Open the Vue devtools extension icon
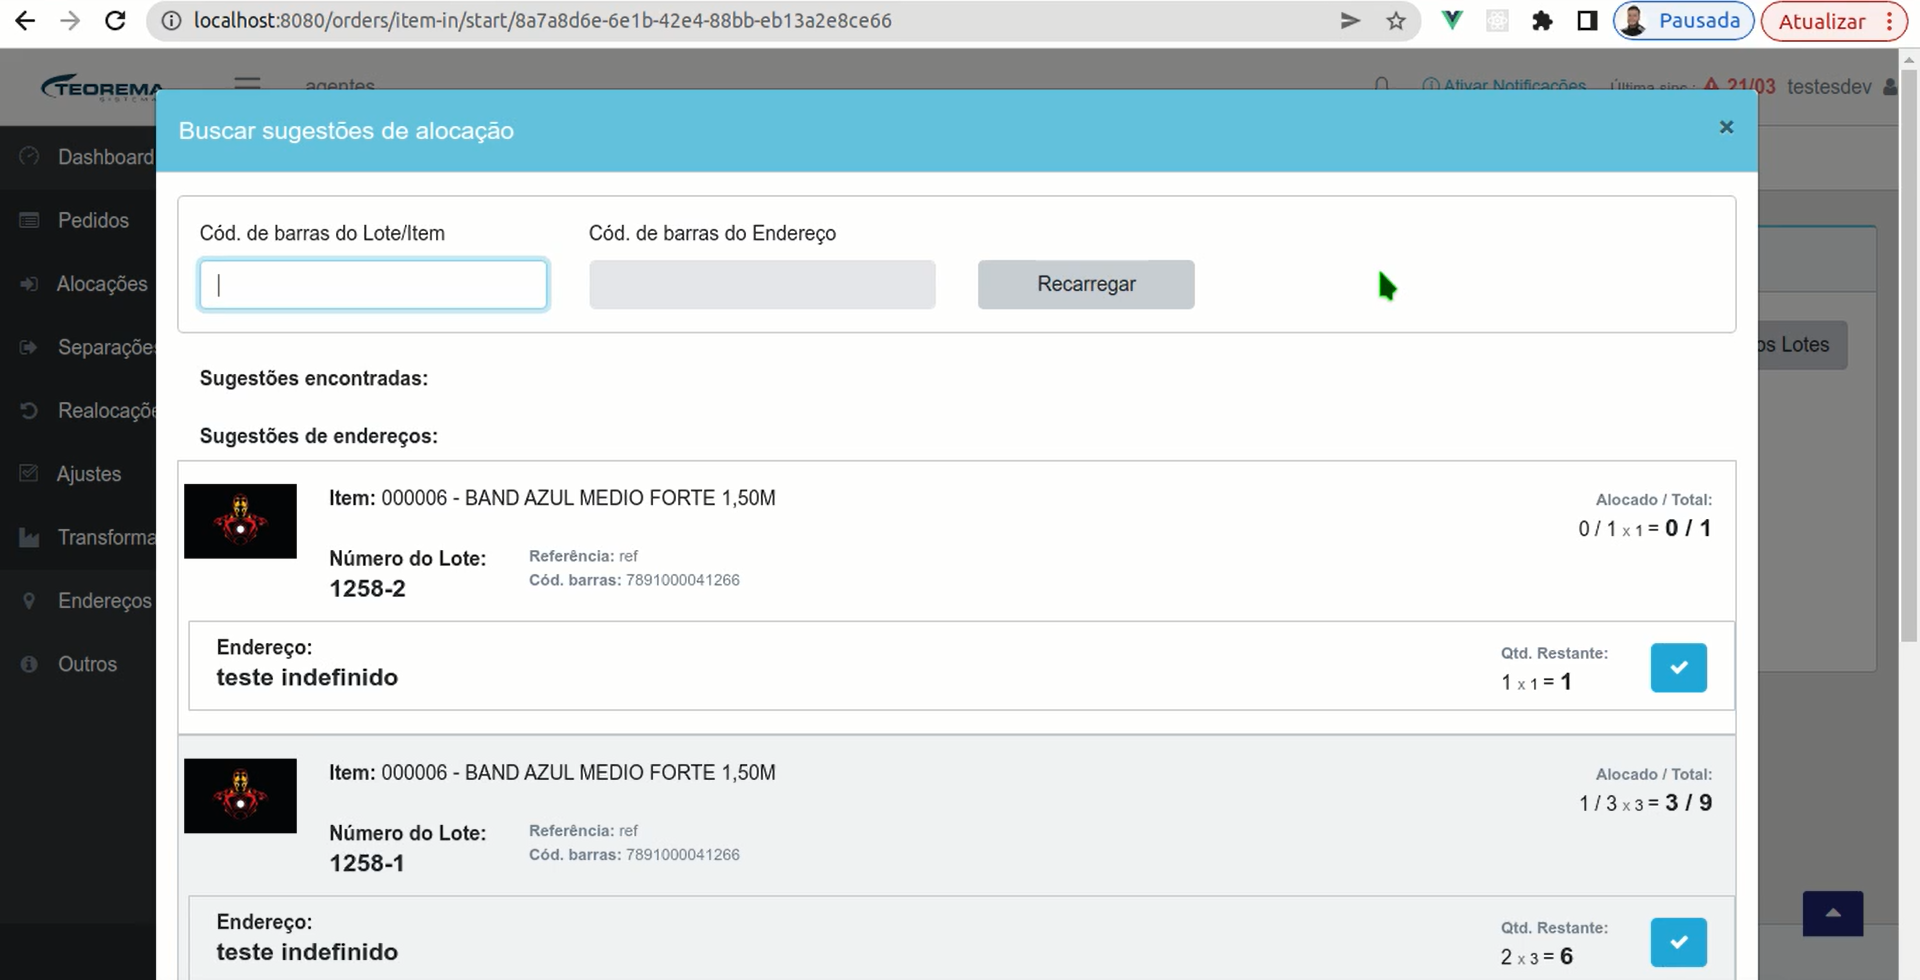The width and height of the screenshot is (1920, 980). [1452, 21]
